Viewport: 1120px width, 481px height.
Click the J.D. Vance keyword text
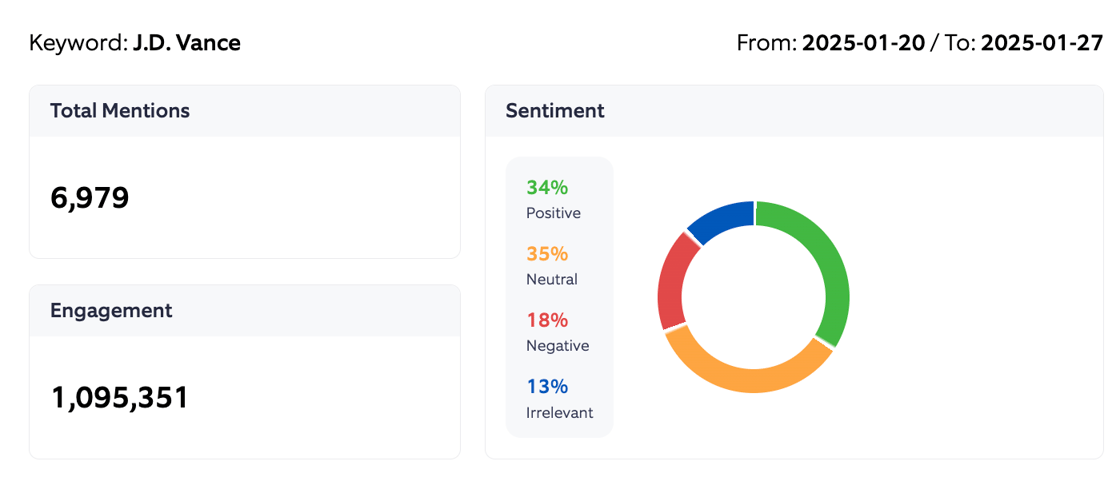click(x=186, y=43)
